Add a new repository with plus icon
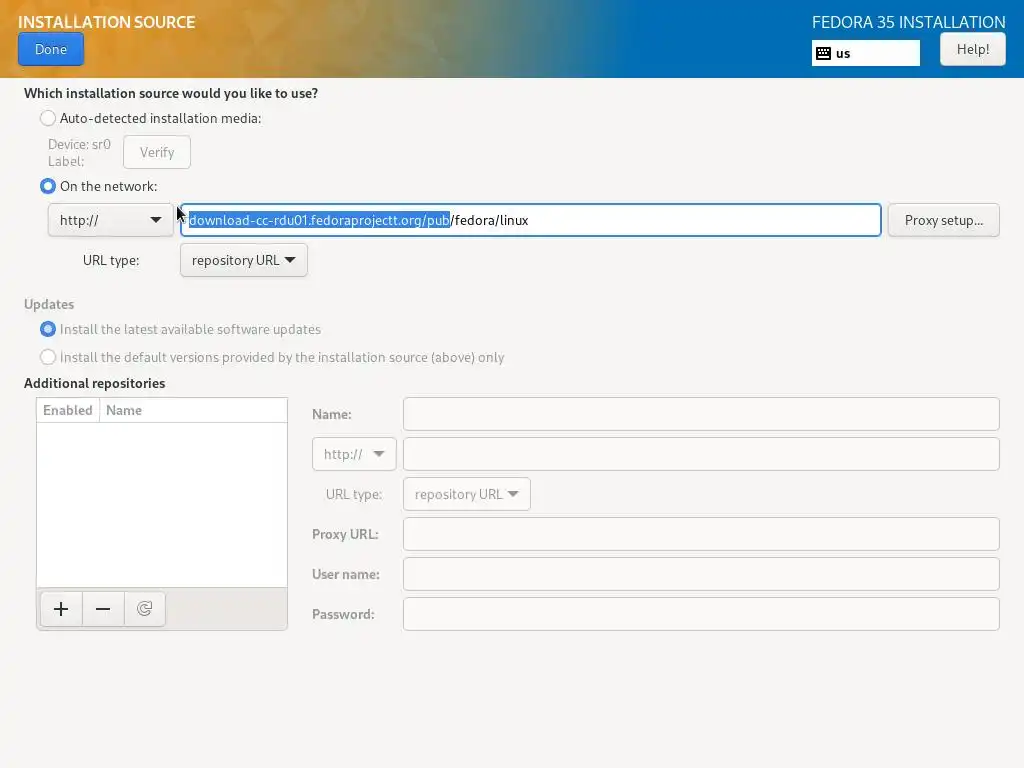 (x=61, y=609)
